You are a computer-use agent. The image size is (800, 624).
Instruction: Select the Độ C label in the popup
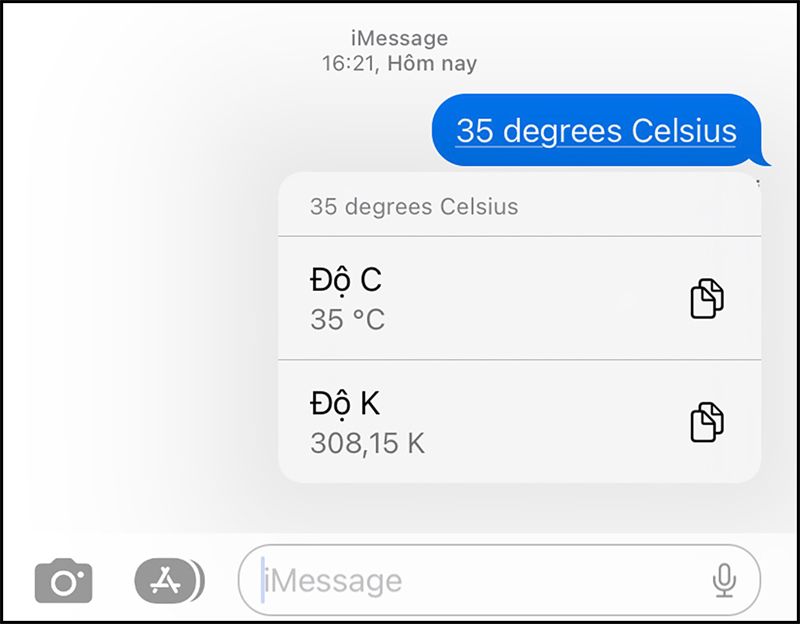pos(346,280)
